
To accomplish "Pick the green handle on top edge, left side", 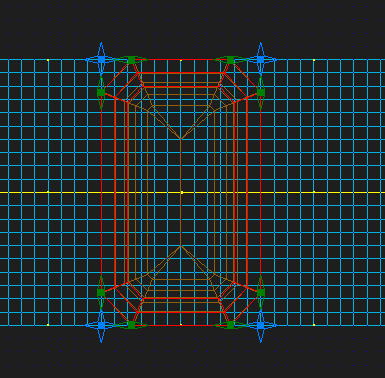I will pos(132,60).
